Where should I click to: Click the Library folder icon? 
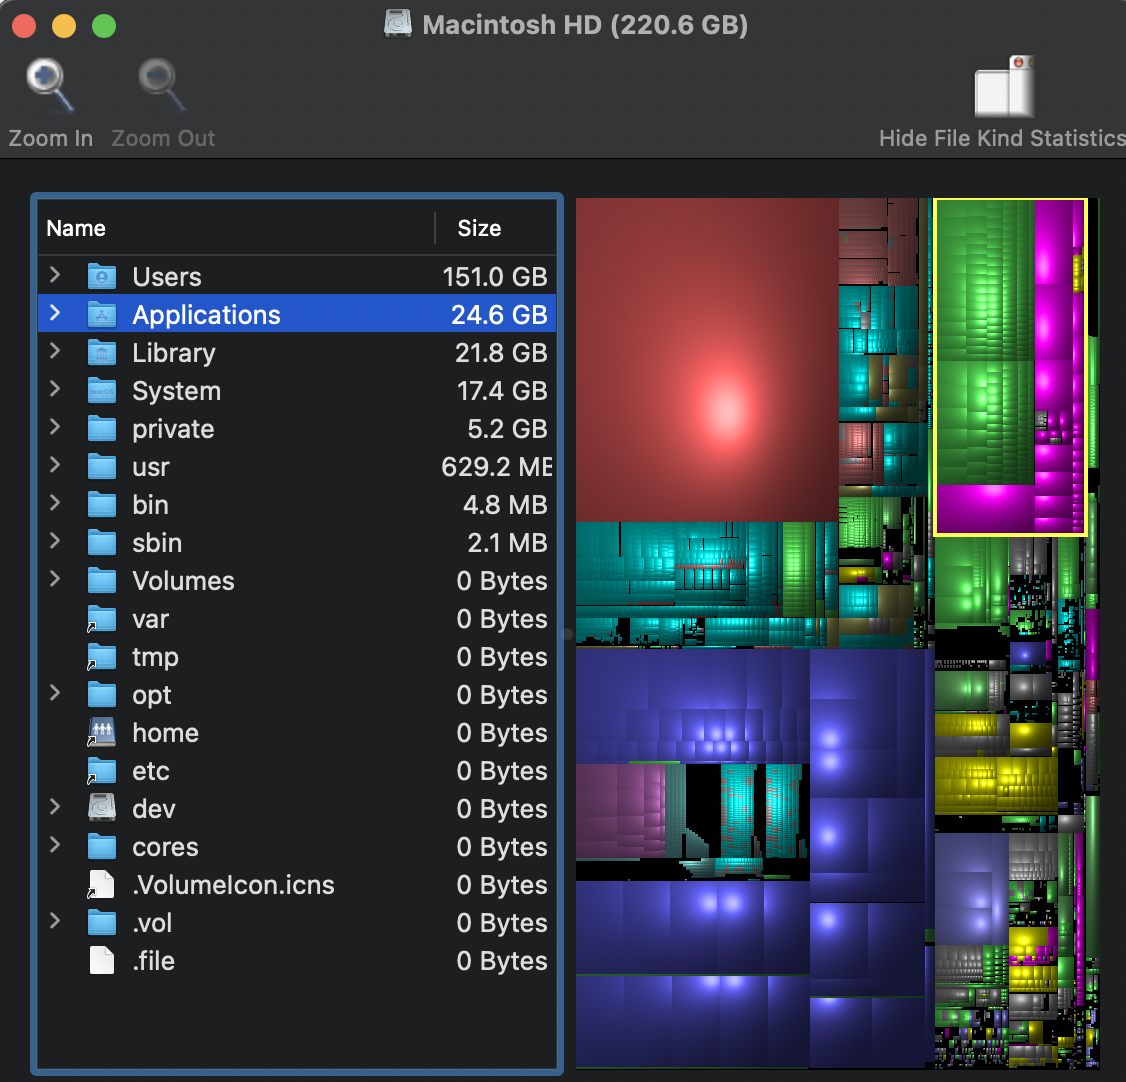tap(102, 353)
